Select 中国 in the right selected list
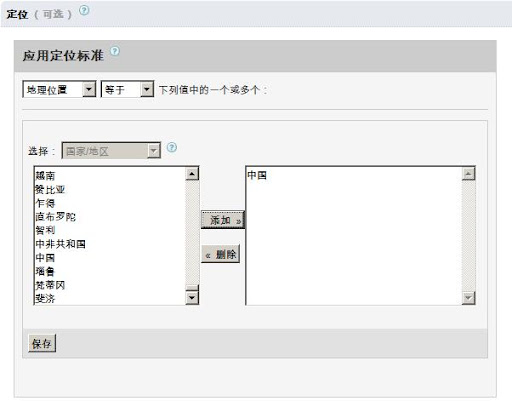This screenshot has height=401, width=512. (354, 175)
